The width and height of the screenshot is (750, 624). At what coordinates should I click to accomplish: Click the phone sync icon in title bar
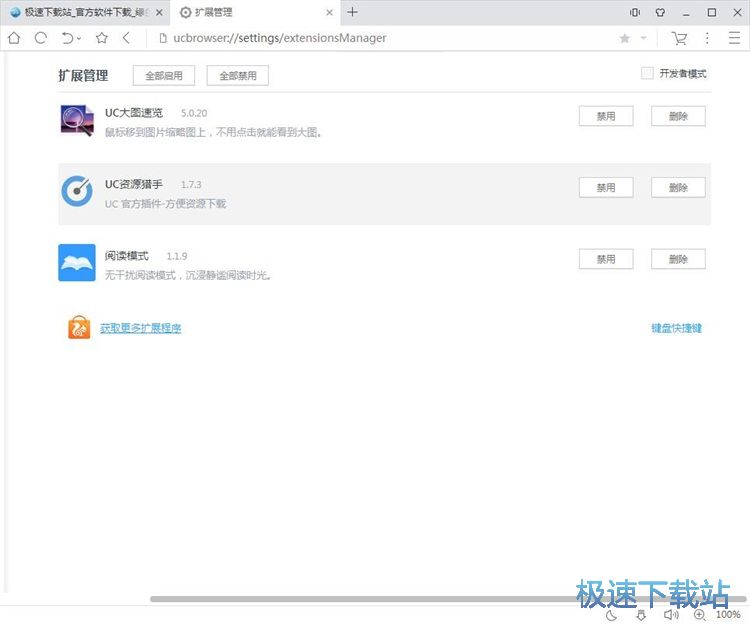click(x=635, y=12)
